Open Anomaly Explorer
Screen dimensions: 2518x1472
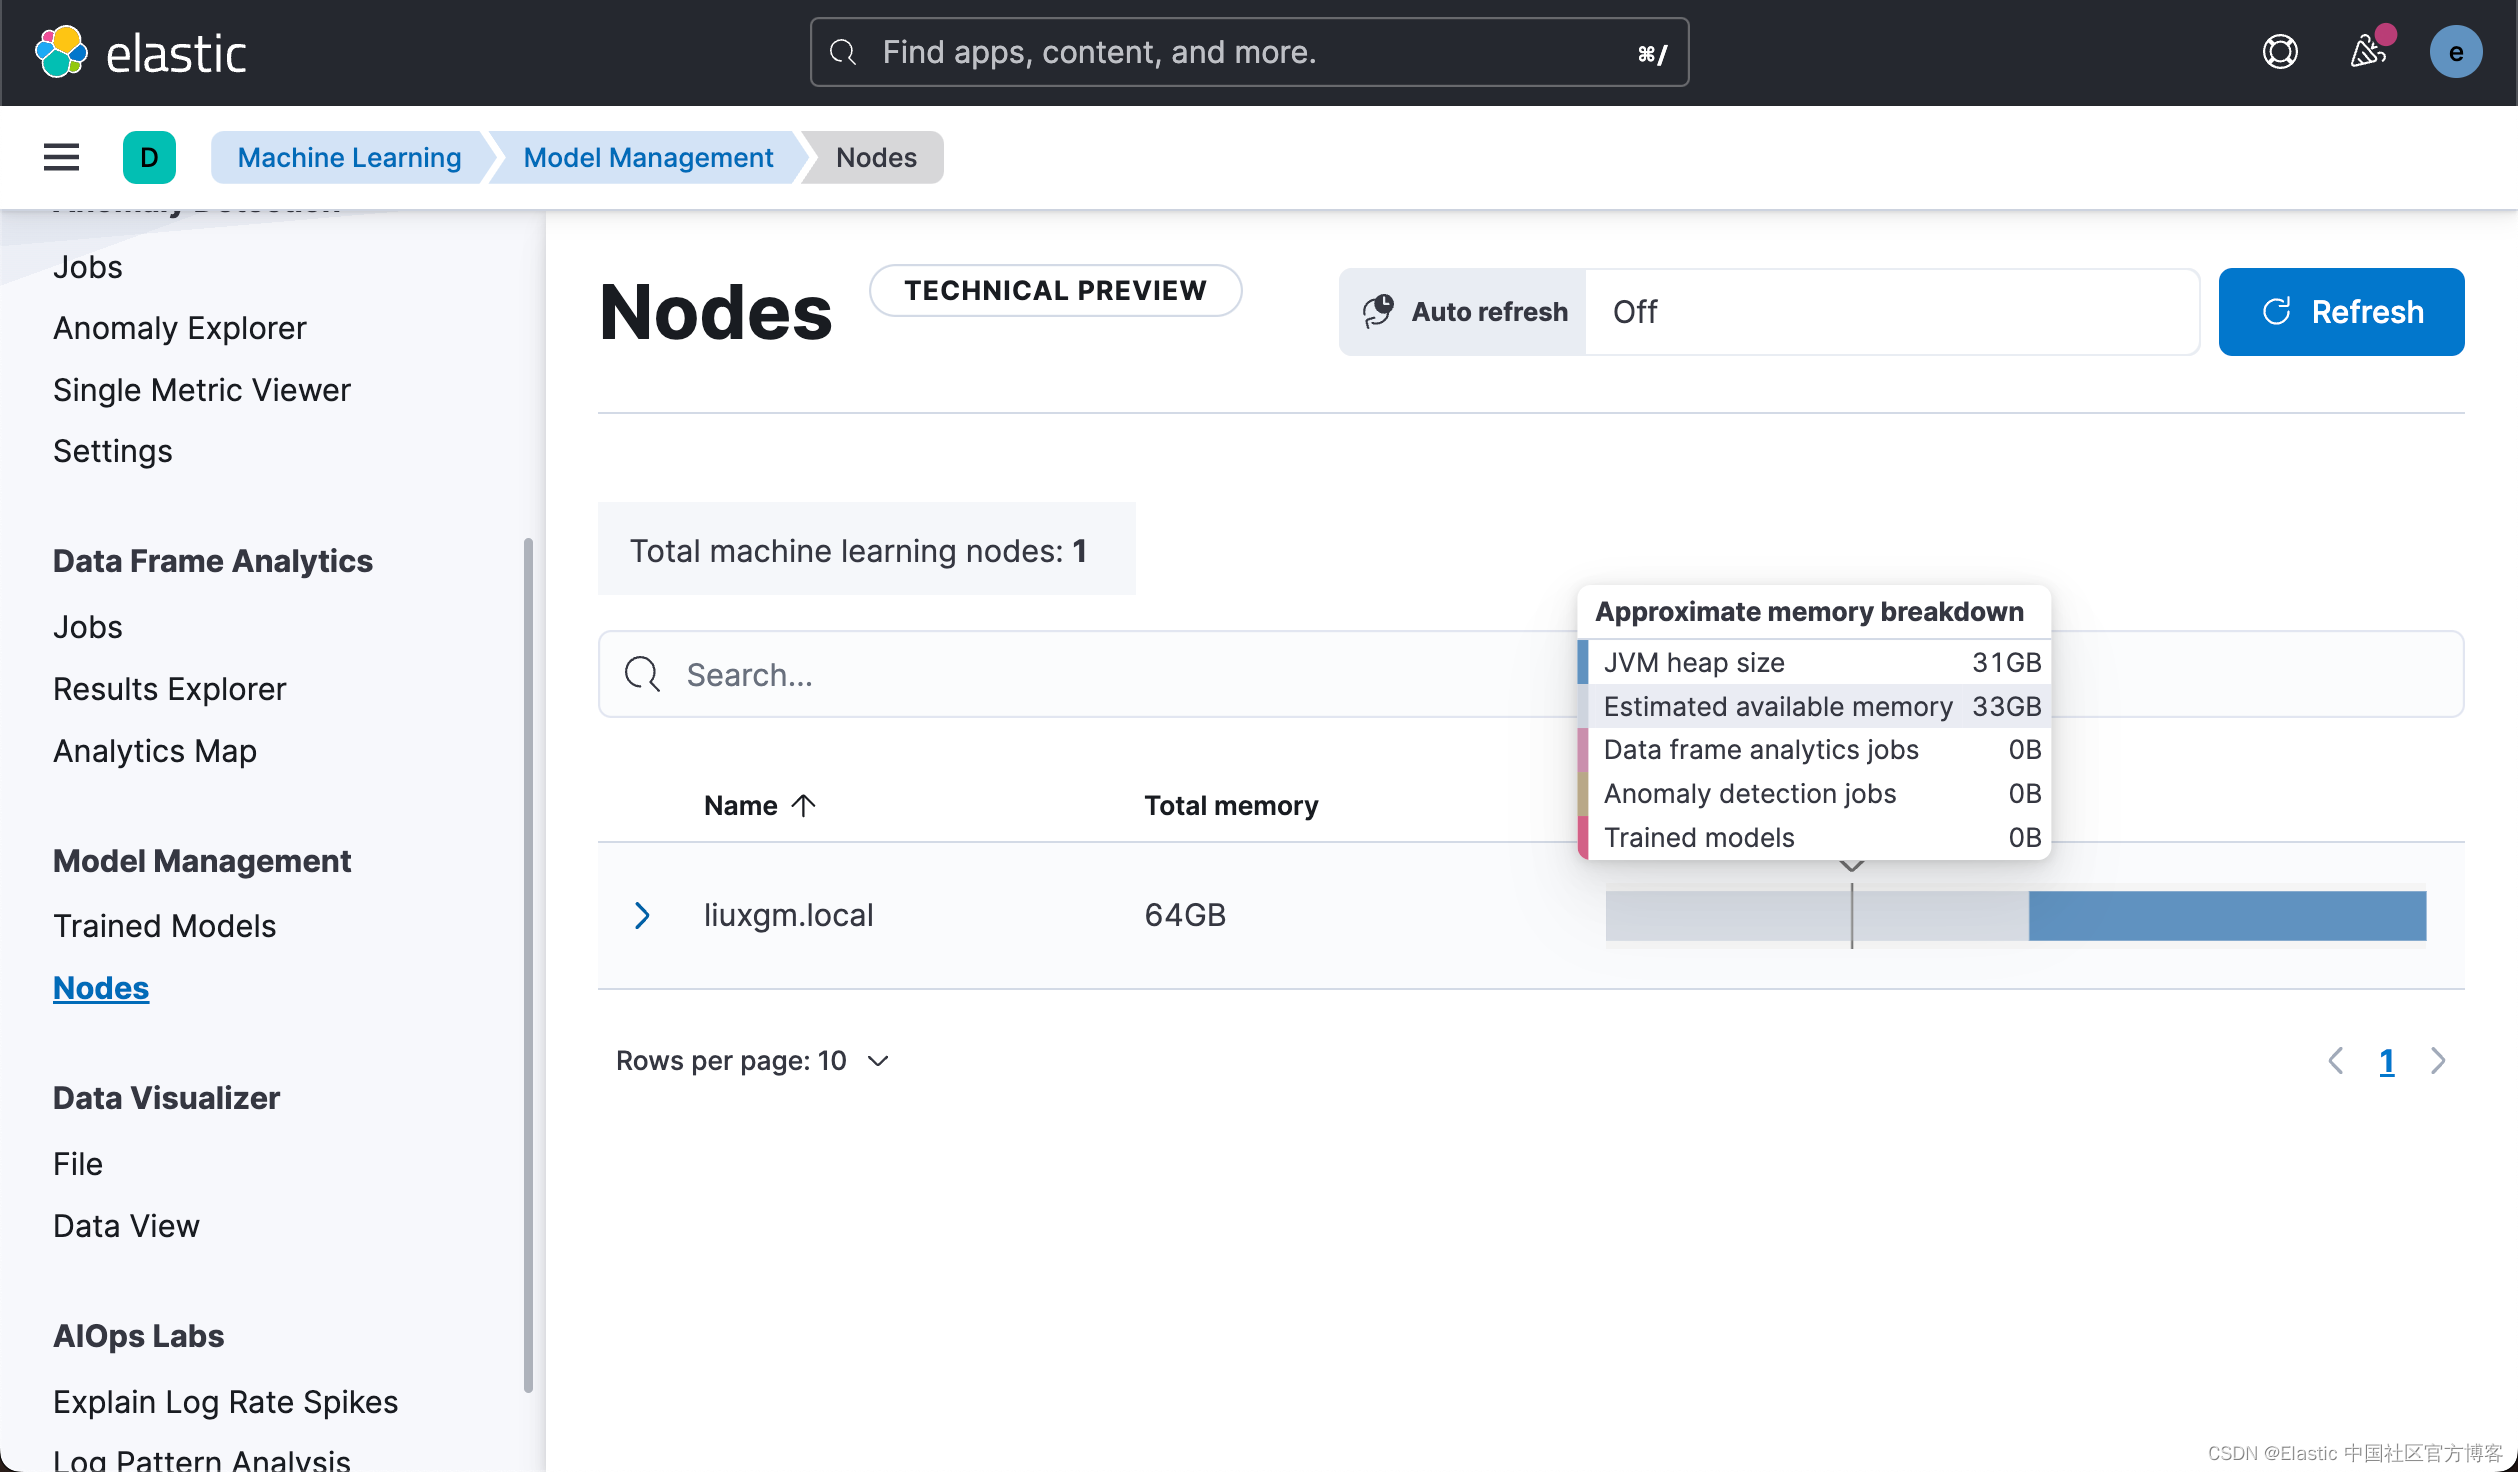(x=180, y=328)
